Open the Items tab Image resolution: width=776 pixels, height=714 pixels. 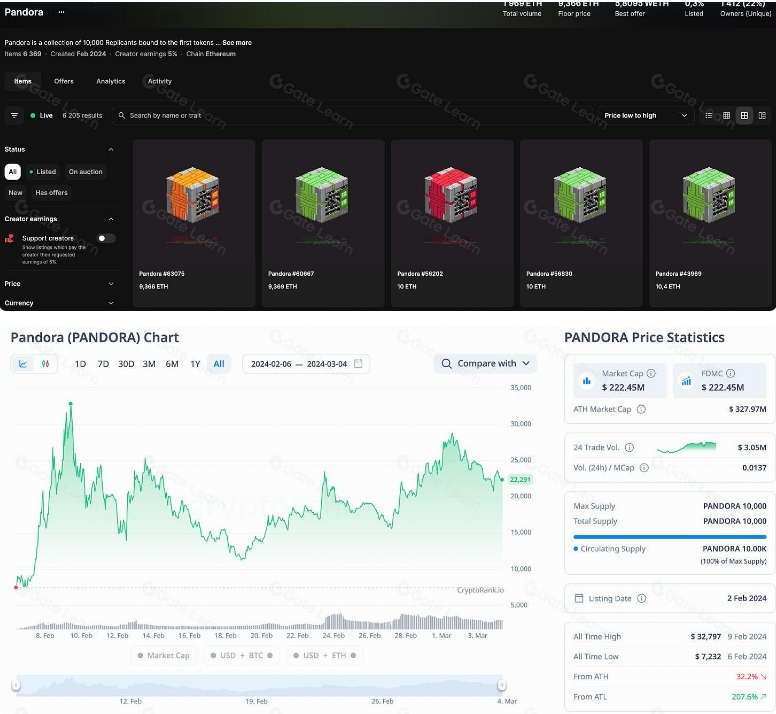tap(23, 81)
